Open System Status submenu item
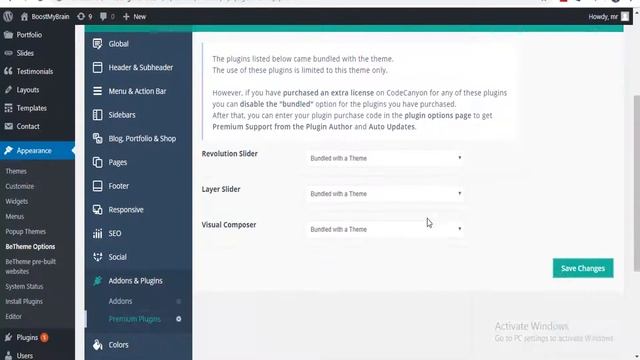Viewport: 640px width, 360px height. (24, 286)
